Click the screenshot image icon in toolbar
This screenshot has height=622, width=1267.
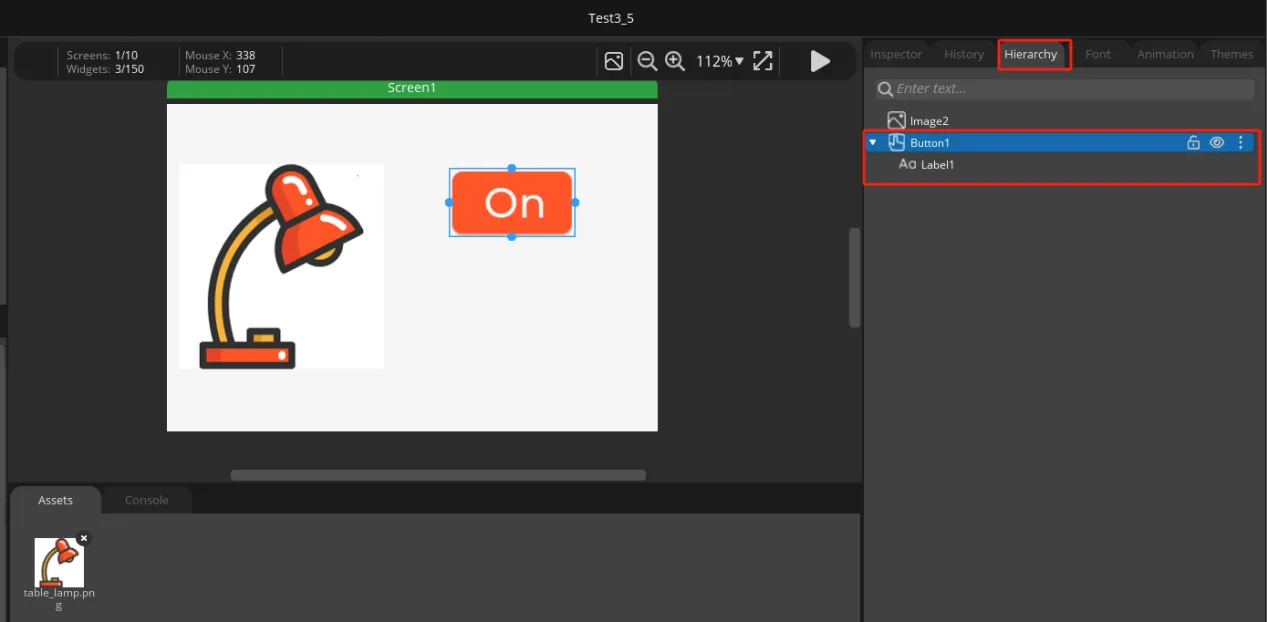click(614, 61)
